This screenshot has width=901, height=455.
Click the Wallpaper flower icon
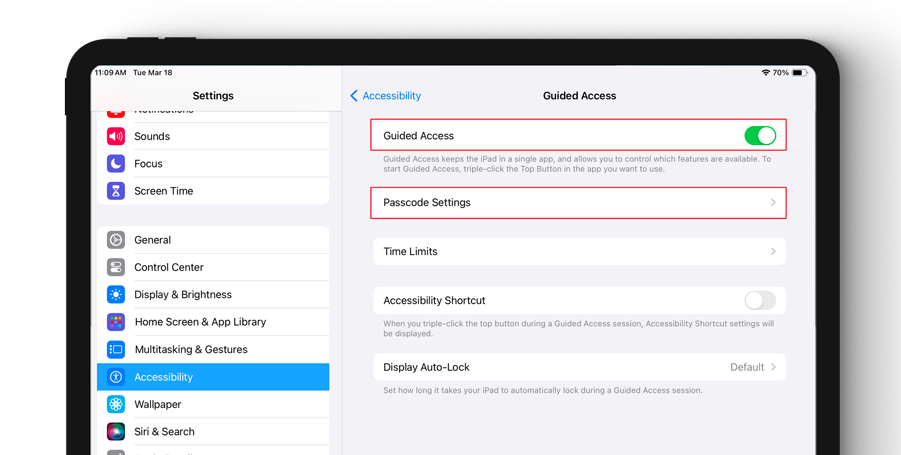pyautogui.click(x=116, y=404)
